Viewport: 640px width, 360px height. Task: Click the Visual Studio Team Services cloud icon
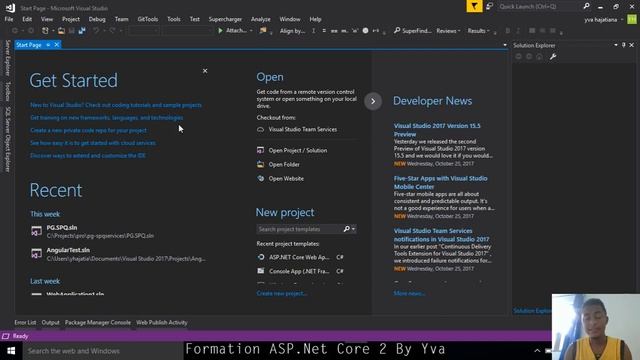click(260, 129)
